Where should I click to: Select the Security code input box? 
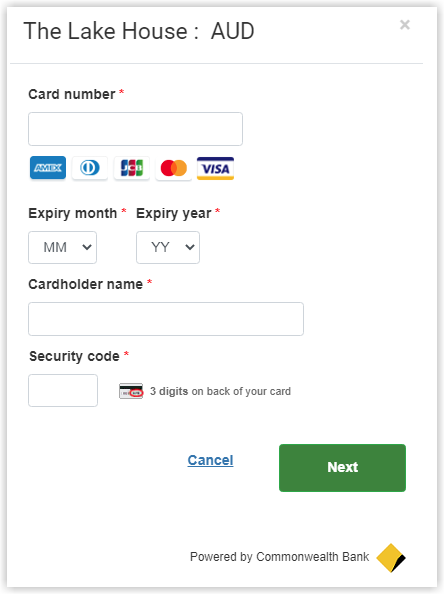click(x=63, y=390)
